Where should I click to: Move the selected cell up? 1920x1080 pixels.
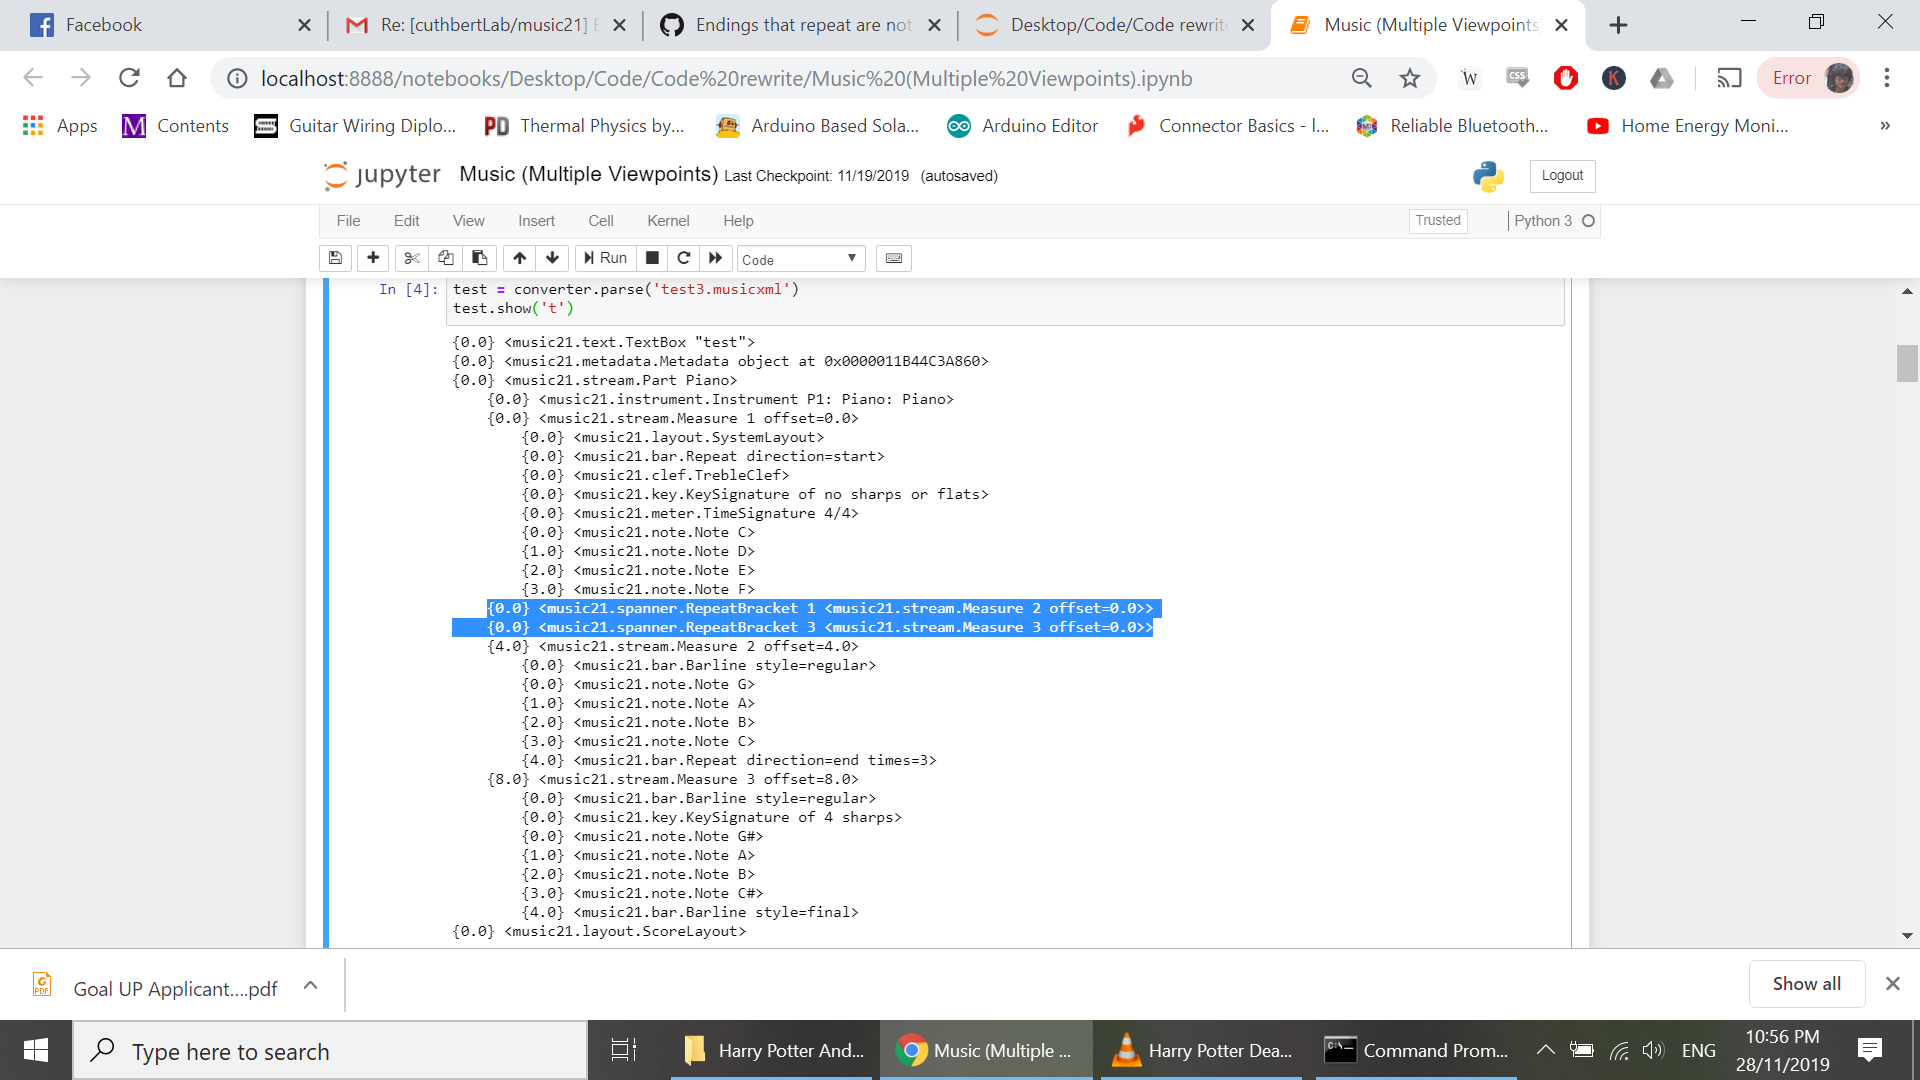pyautogui.click(x=519, y=258)
